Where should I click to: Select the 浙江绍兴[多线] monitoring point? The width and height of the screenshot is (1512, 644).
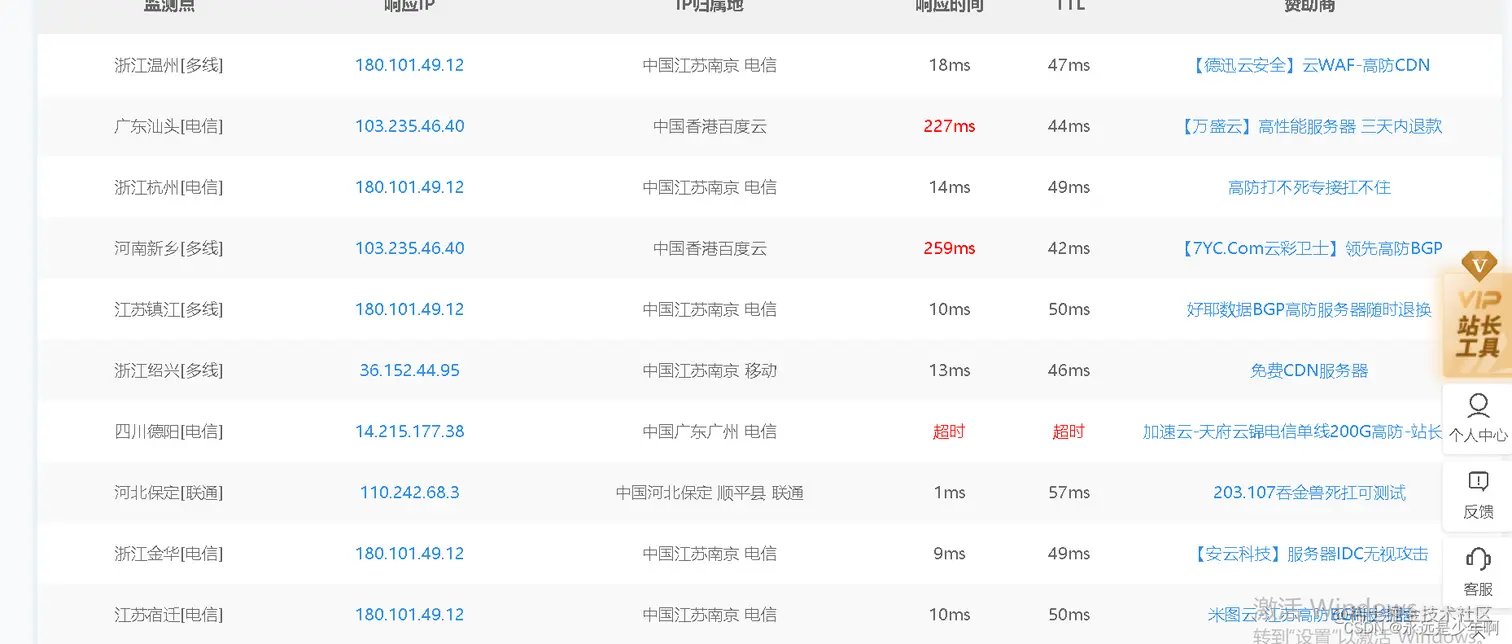click(168, 370)
